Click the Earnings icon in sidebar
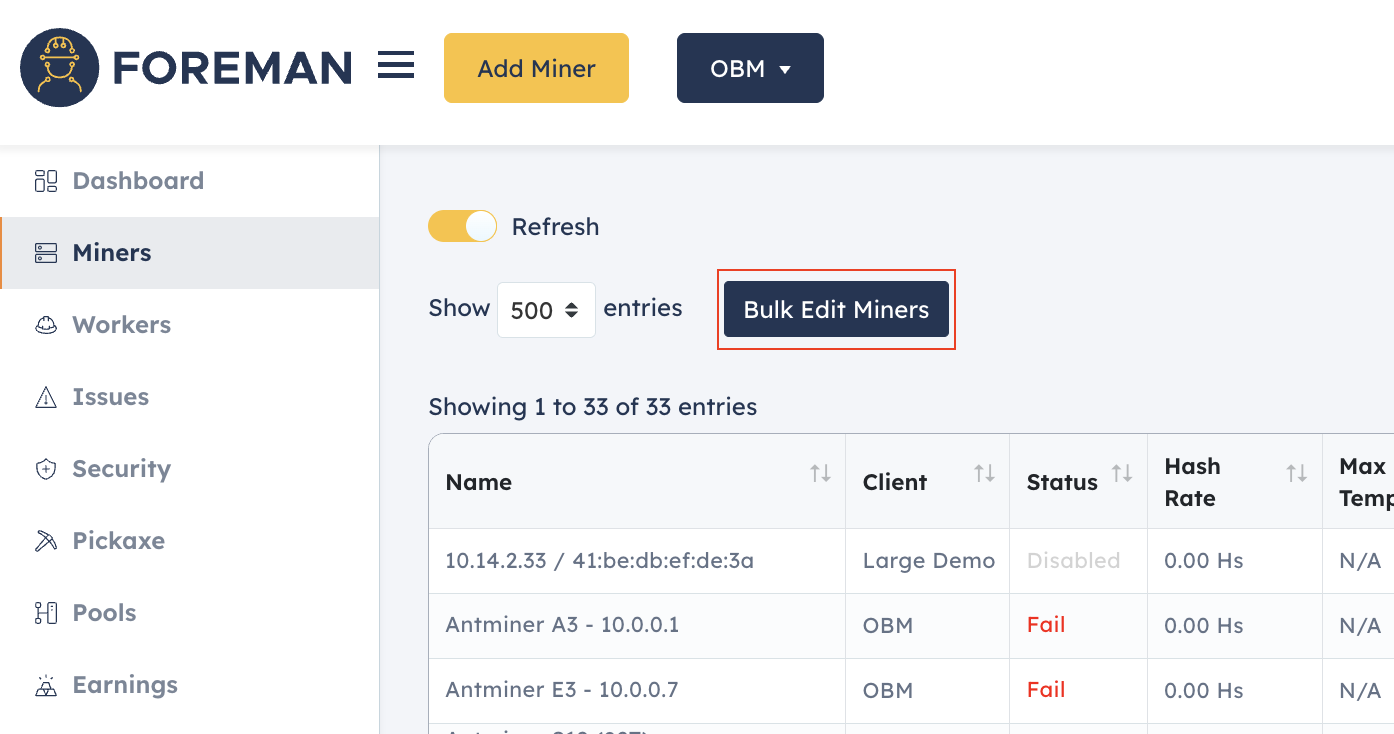Viewport: 1394px width, 734px height. pos(46,685)
